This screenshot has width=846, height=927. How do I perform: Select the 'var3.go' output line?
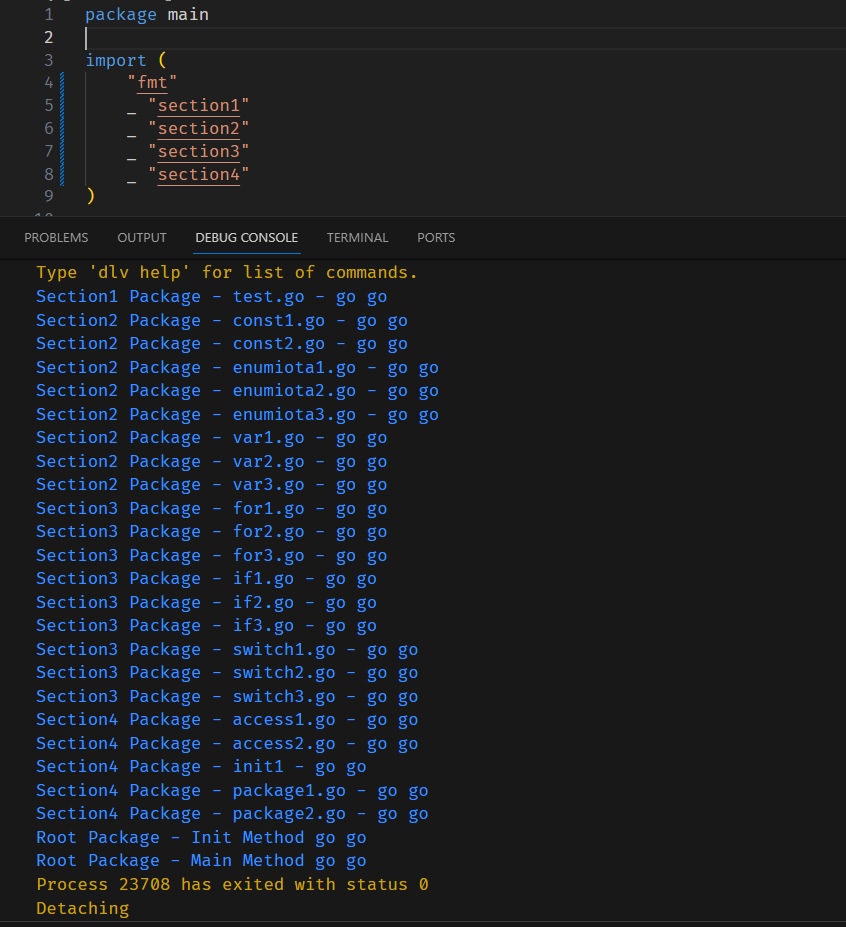click(212, 485)
